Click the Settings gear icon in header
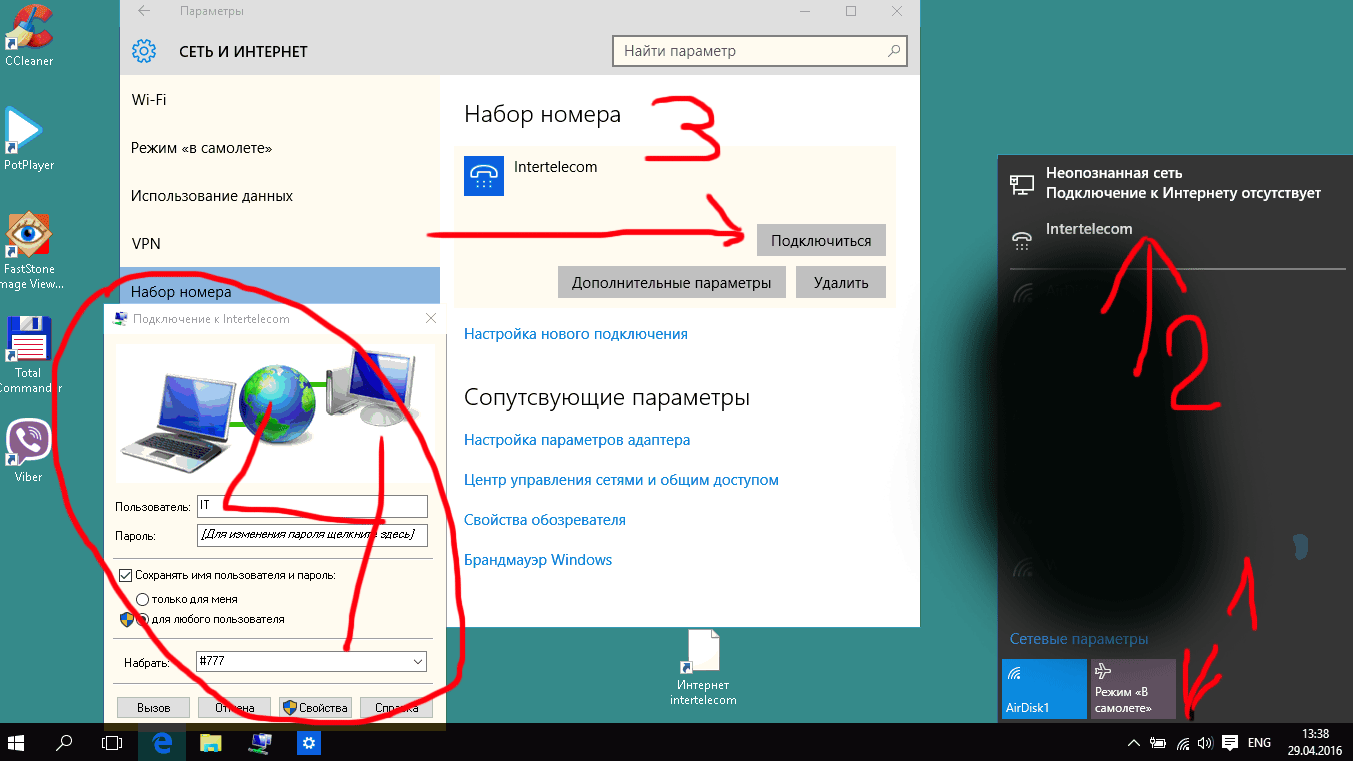Screen dimensions: 1353x761 (x=144, y=51)
